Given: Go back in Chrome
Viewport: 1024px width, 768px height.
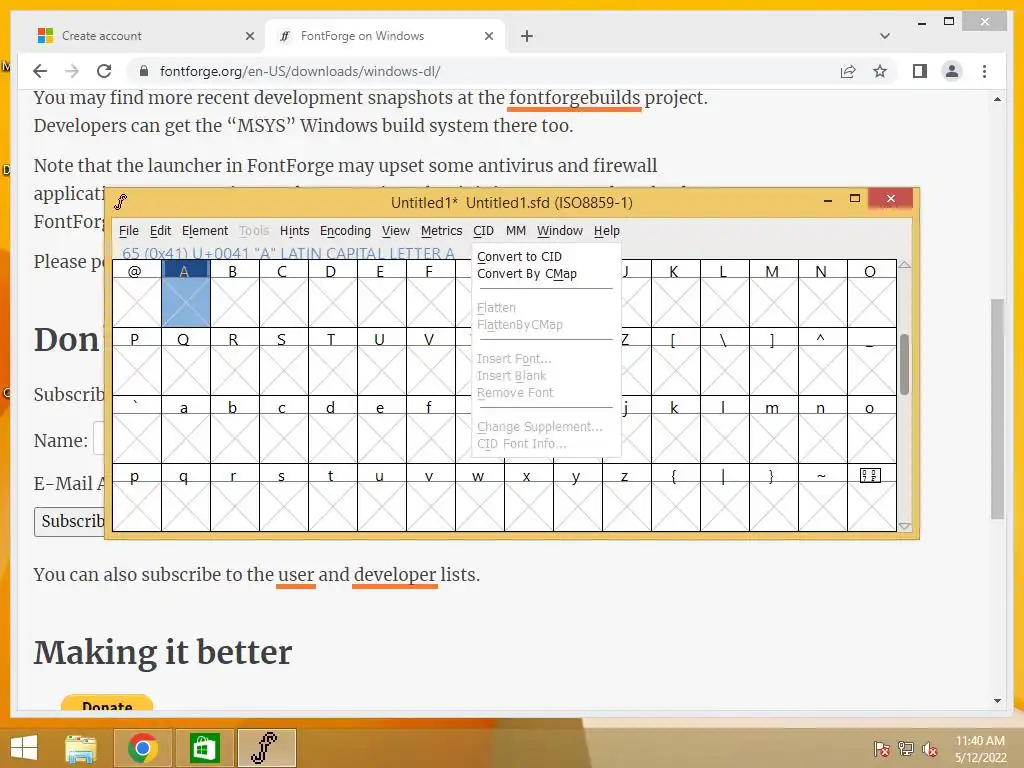Looking at the screenshot, I should (x=40, y=71).
